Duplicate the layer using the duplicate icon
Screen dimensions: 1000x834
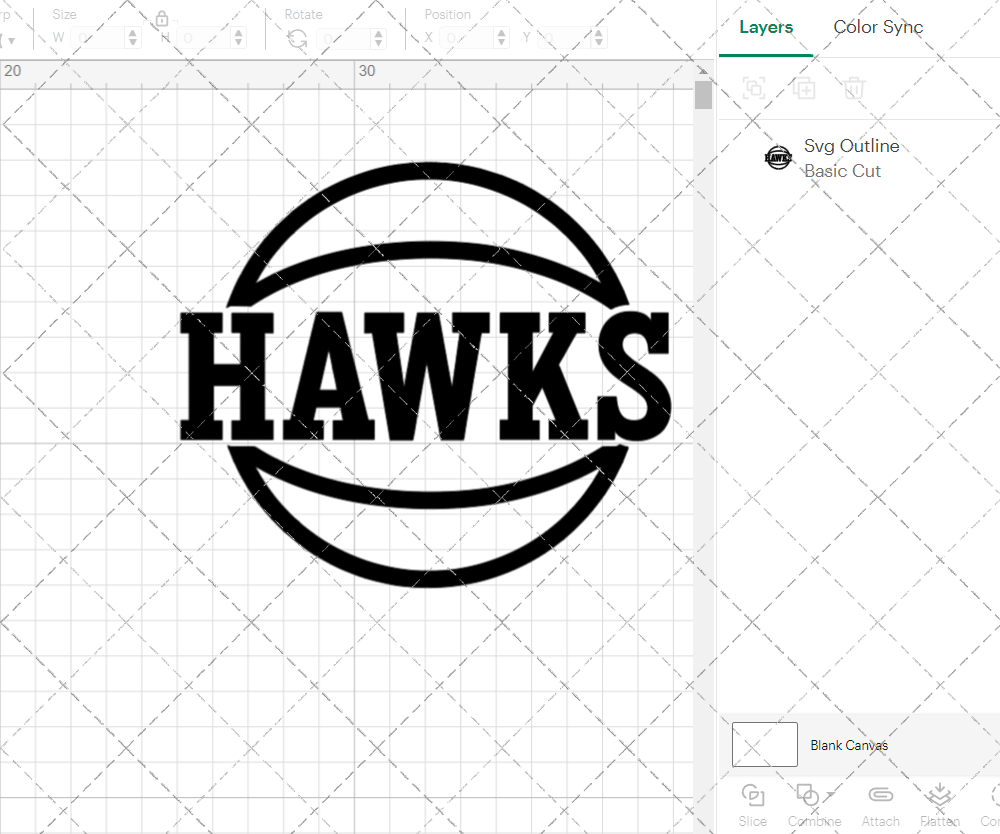coord(803,88)
